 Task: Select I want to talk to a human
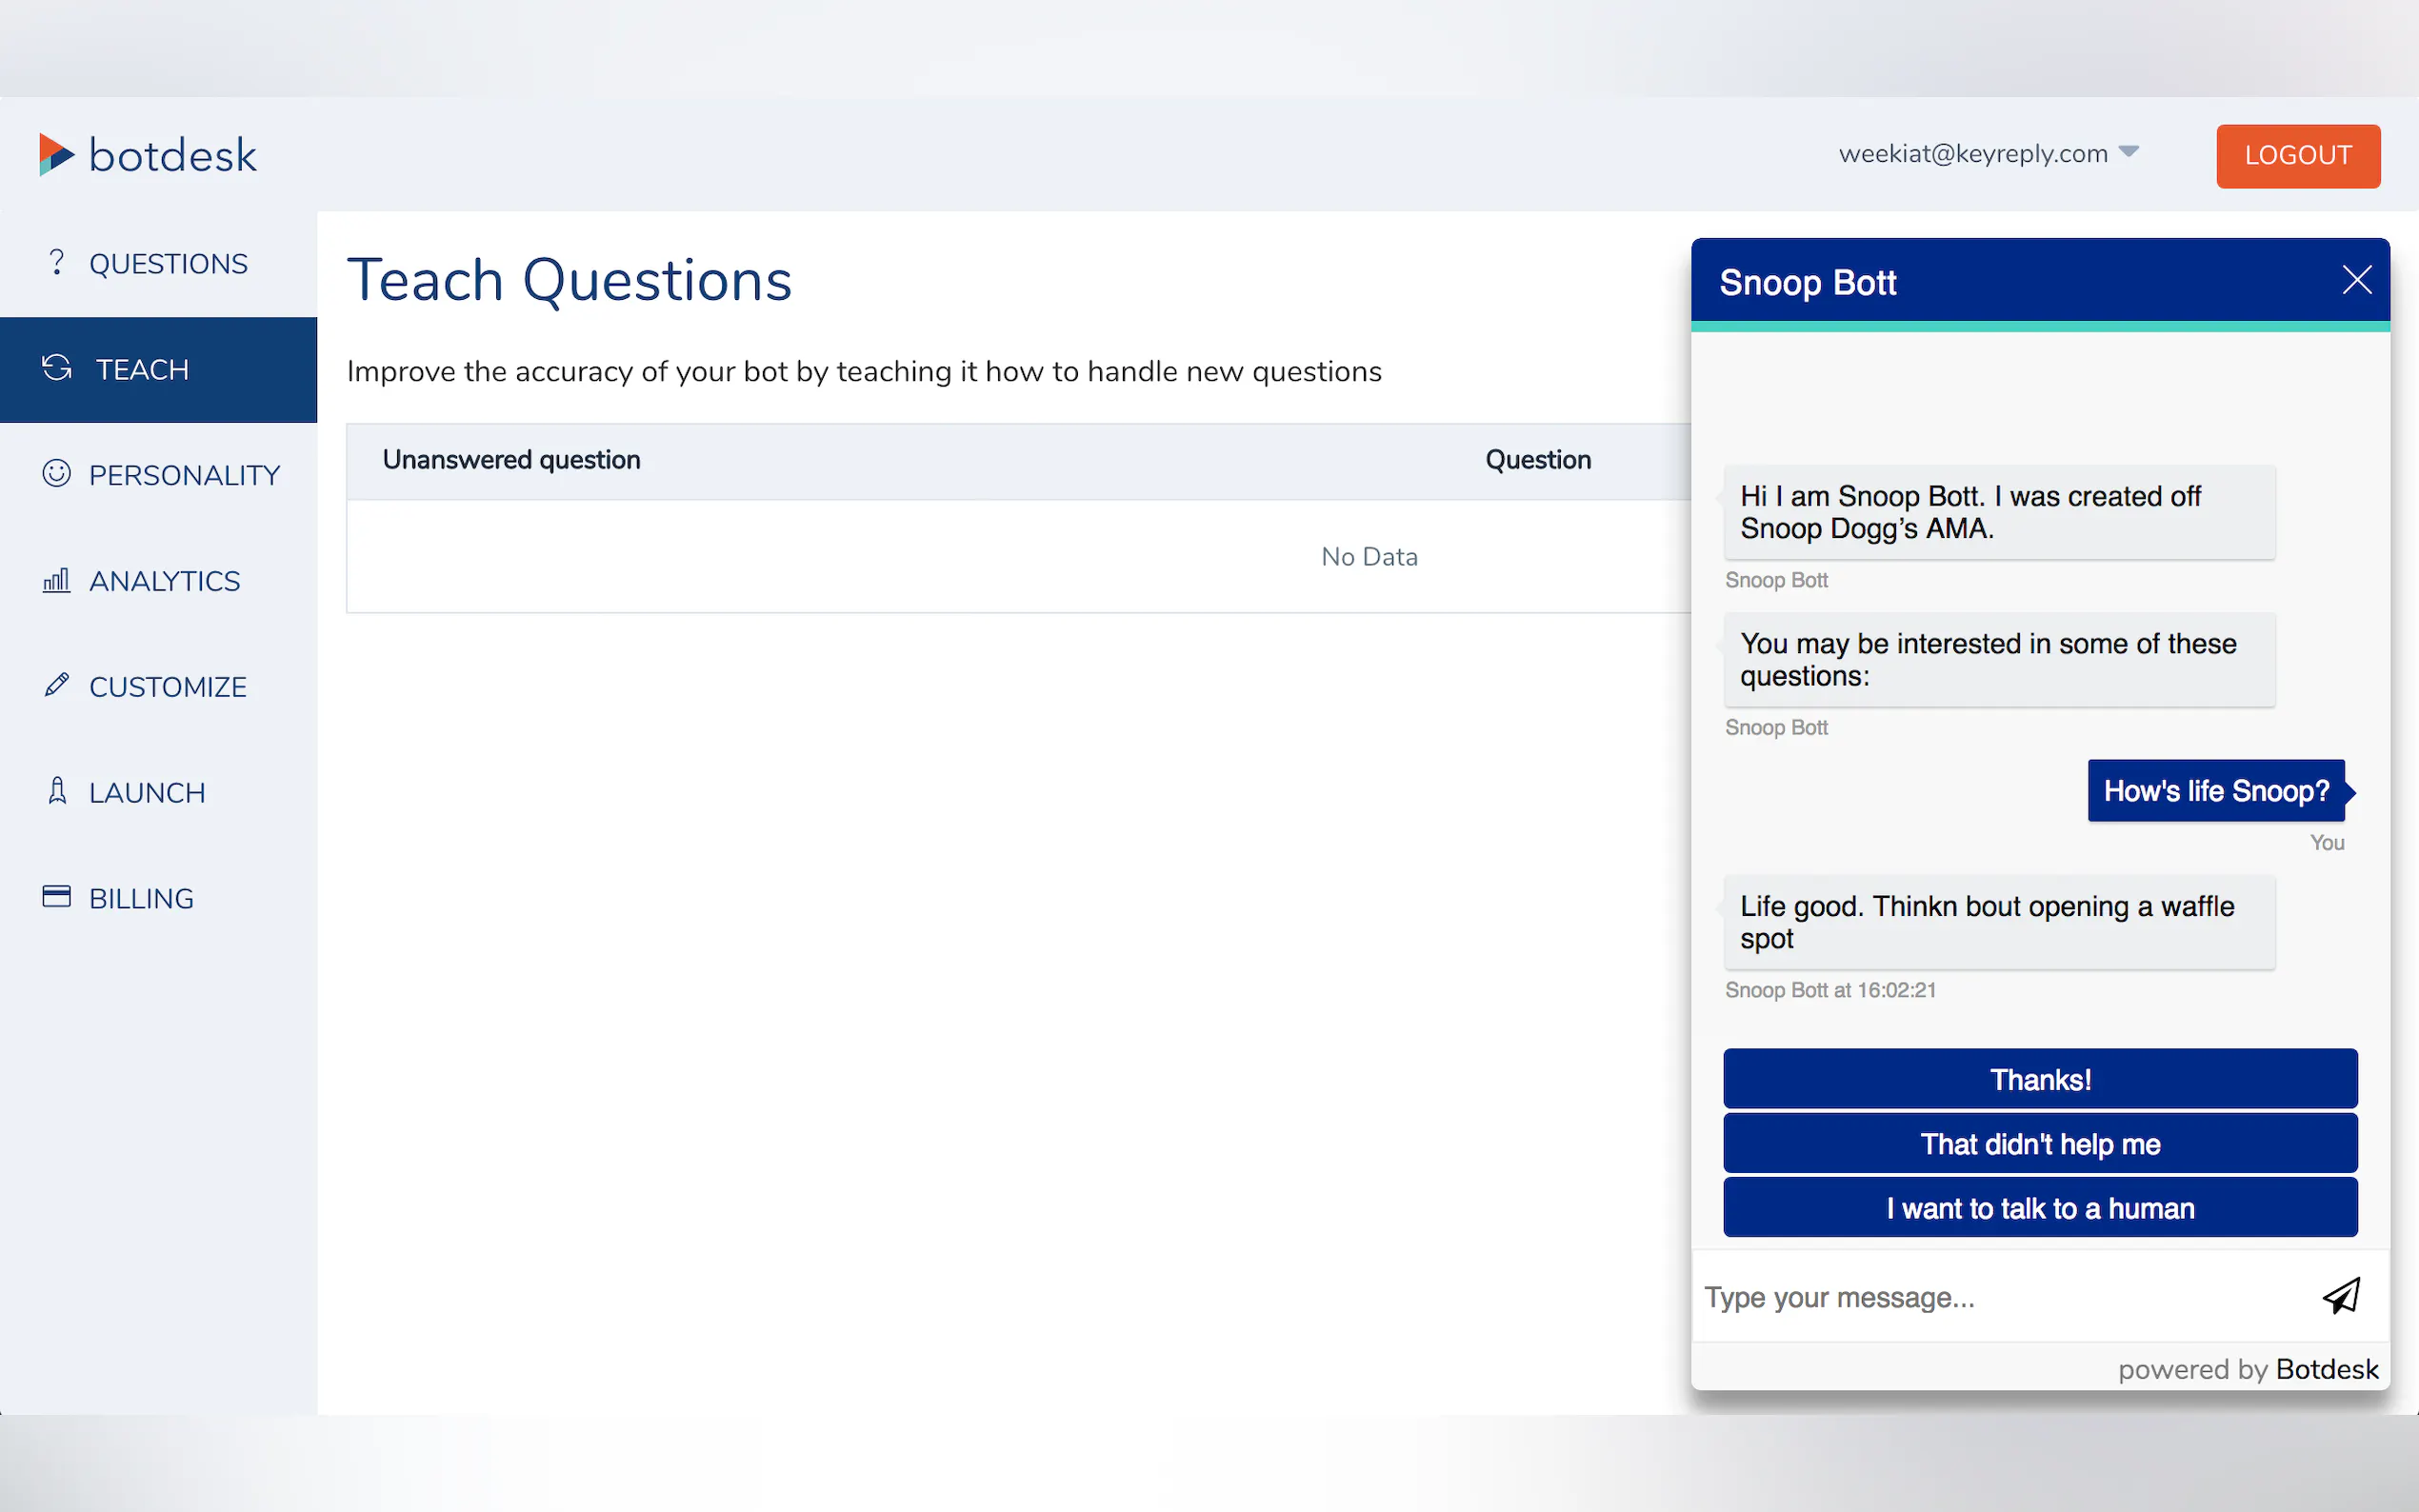tap(2039, 1208)
